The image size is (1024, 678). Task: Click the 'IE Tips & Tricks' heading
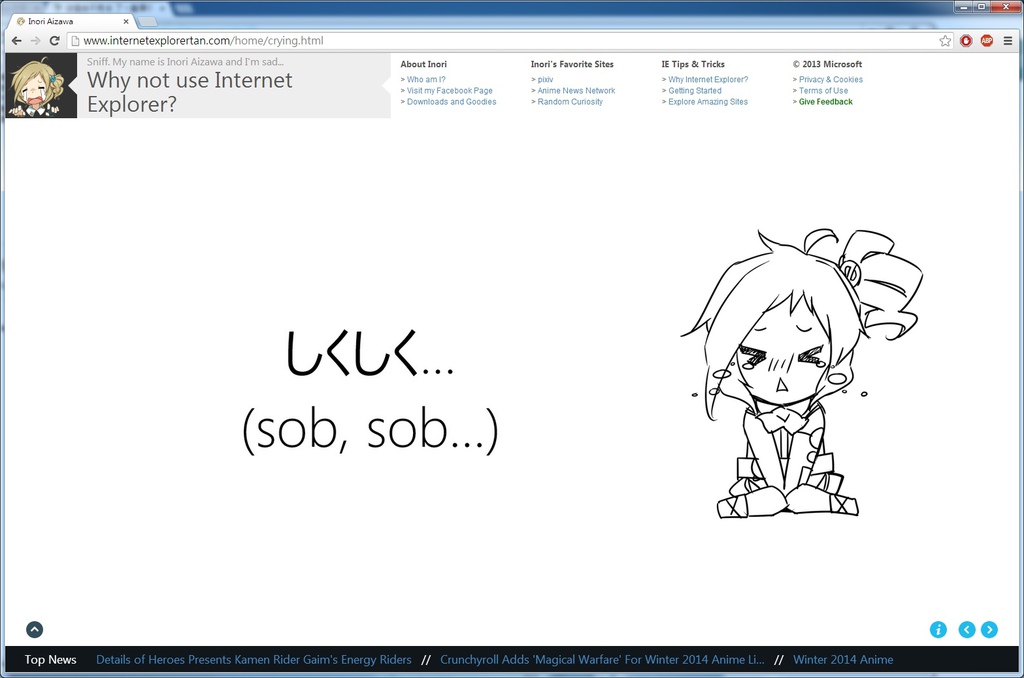pyautogui.click(x=693, y=64)
